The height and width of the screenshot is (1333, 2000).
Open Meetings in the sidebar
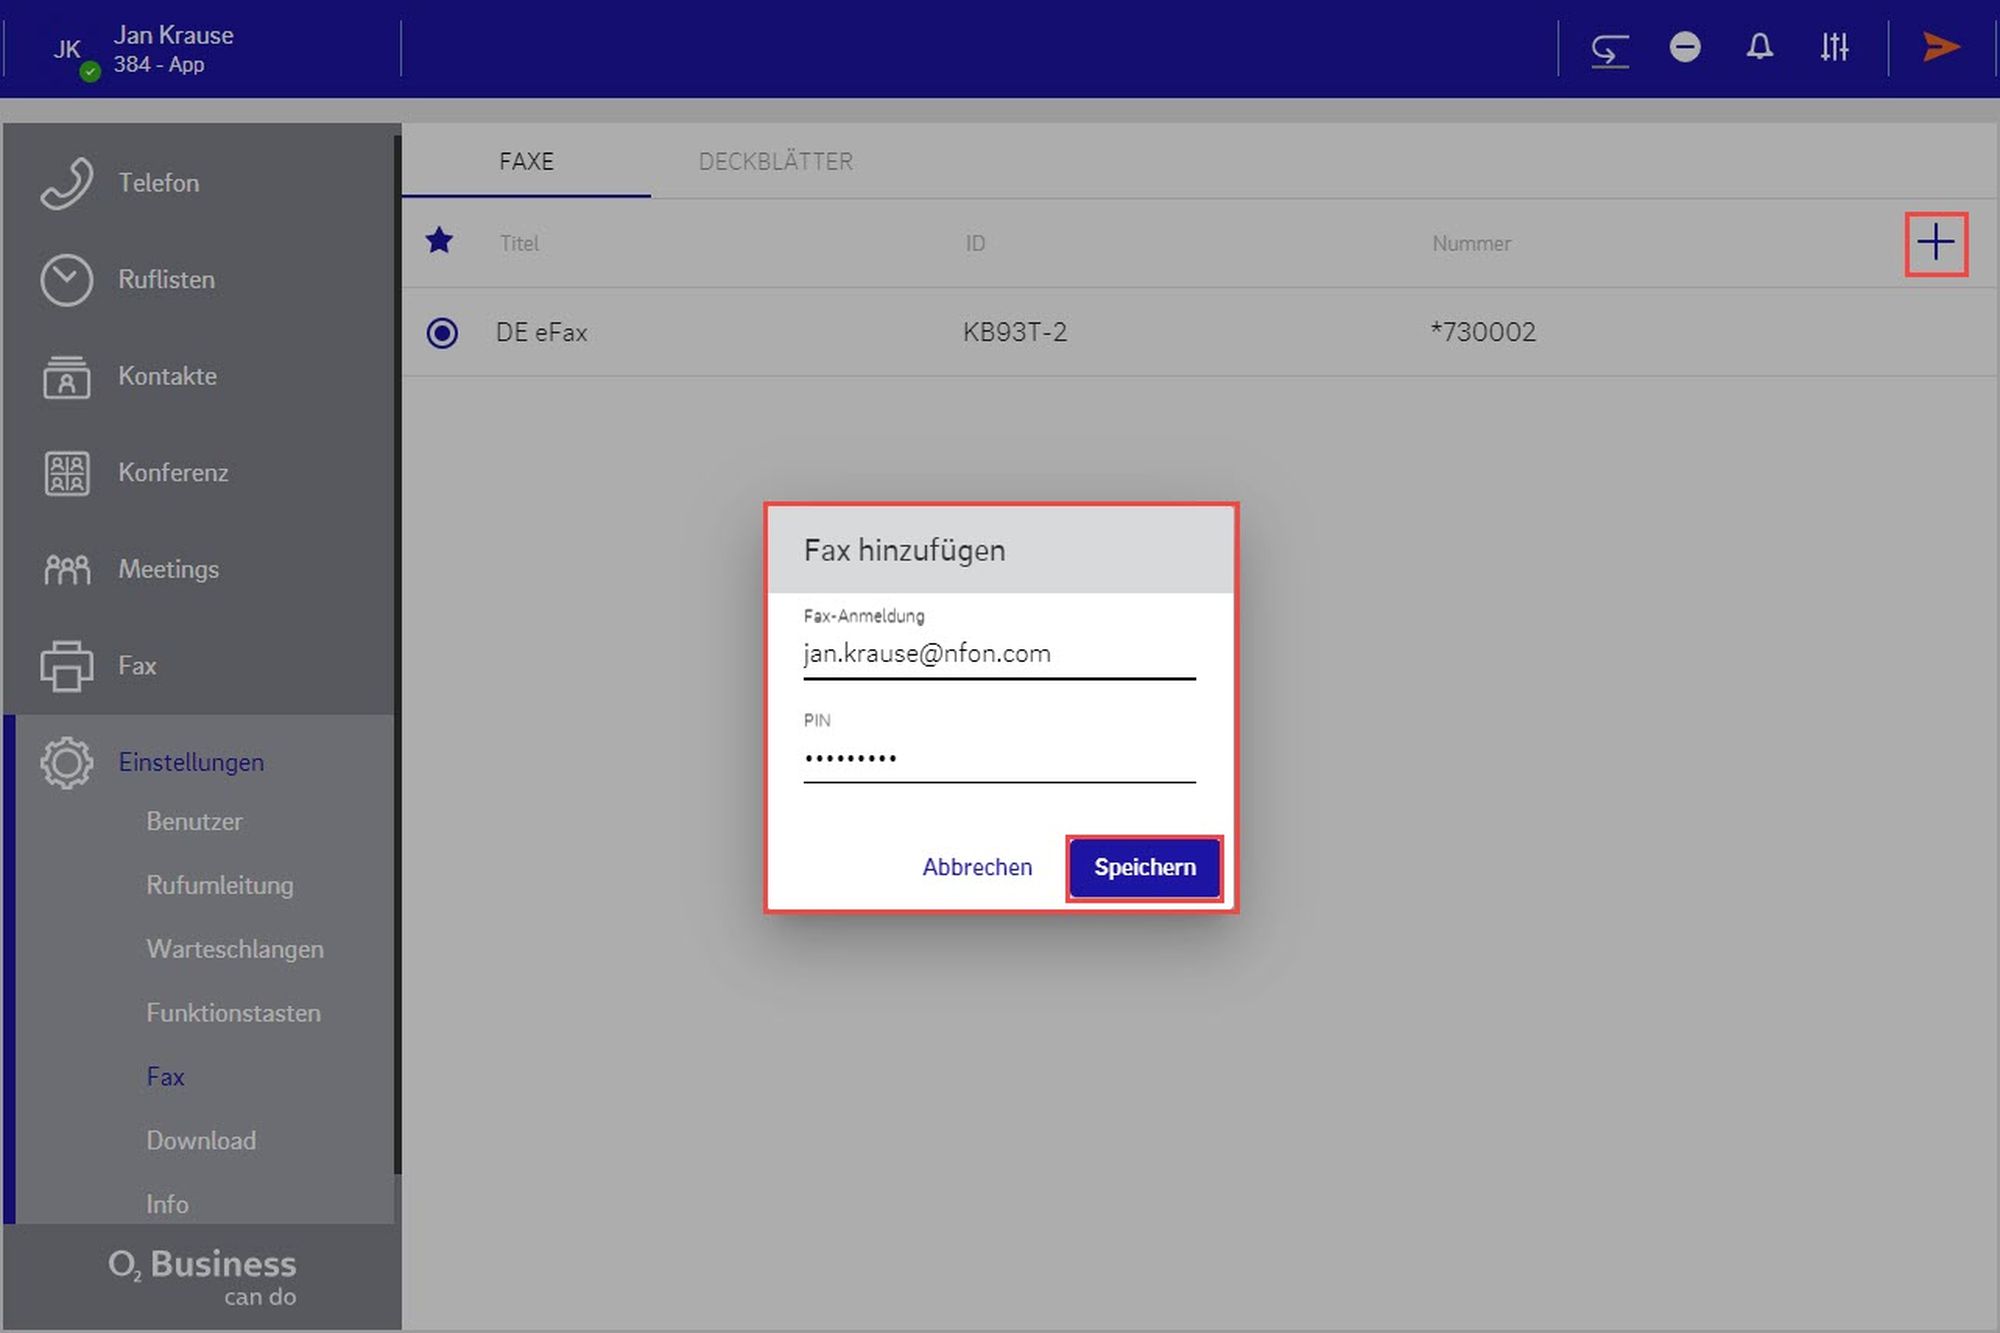[168, 569]
